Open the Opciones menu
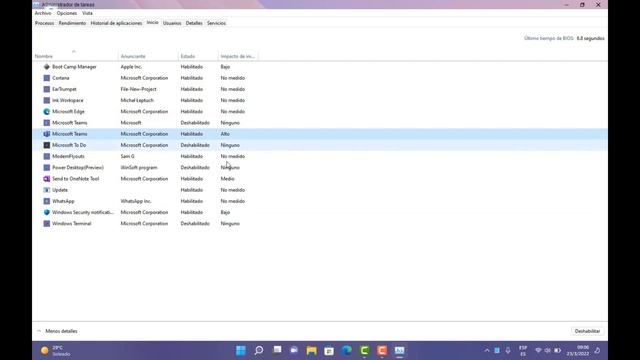The width and height of the screenshot is (640, 360). 67,13
